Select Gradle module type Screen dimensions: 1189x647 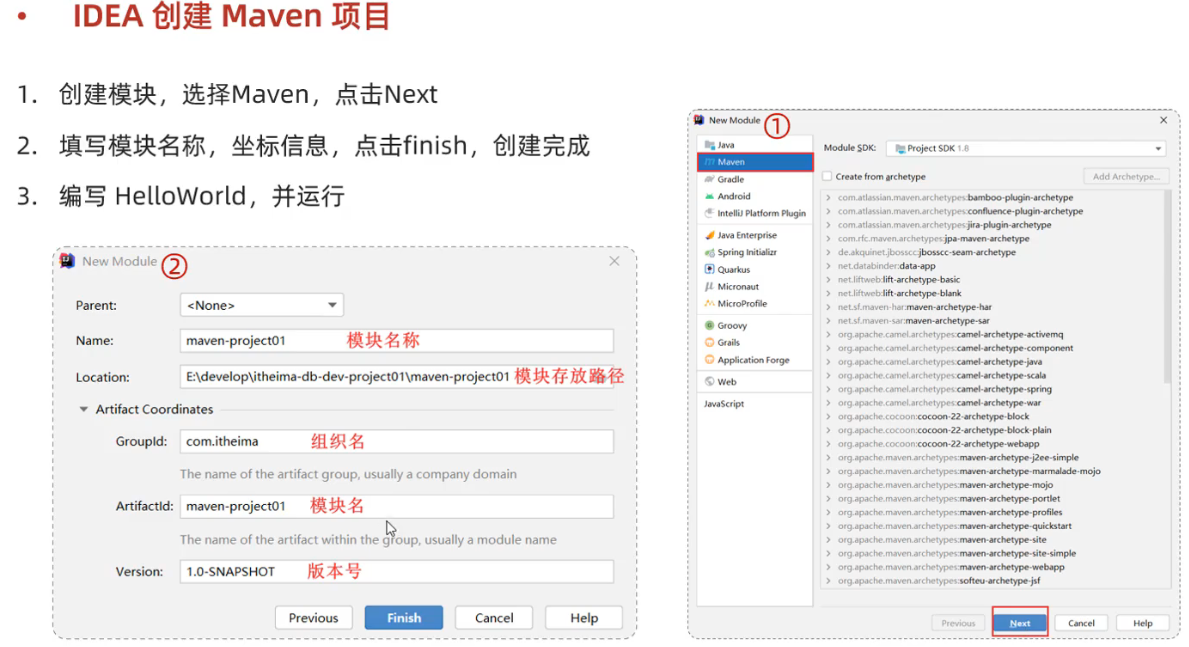point(755,180)
